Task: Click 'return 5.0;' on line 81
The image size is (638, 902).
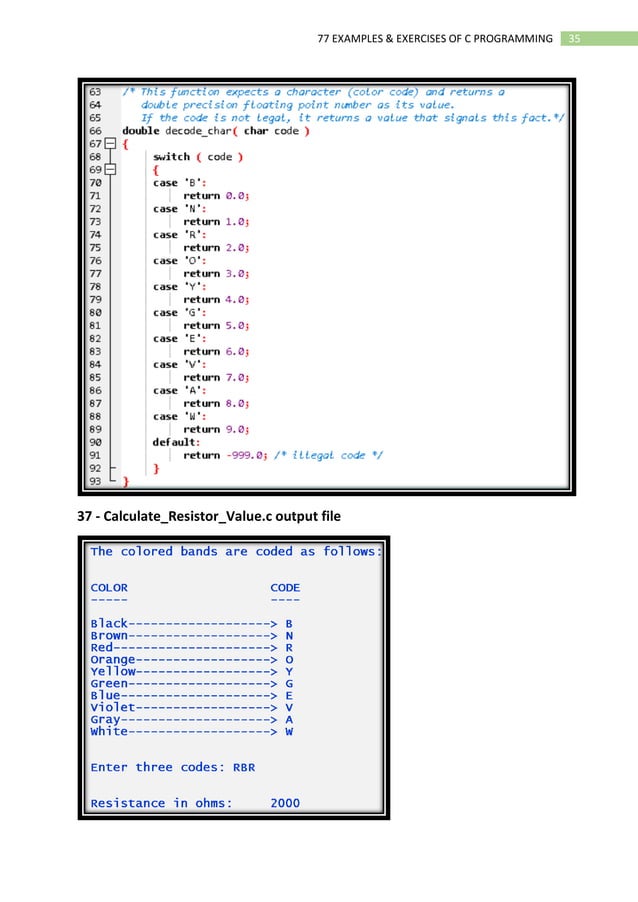Action: 216,325
